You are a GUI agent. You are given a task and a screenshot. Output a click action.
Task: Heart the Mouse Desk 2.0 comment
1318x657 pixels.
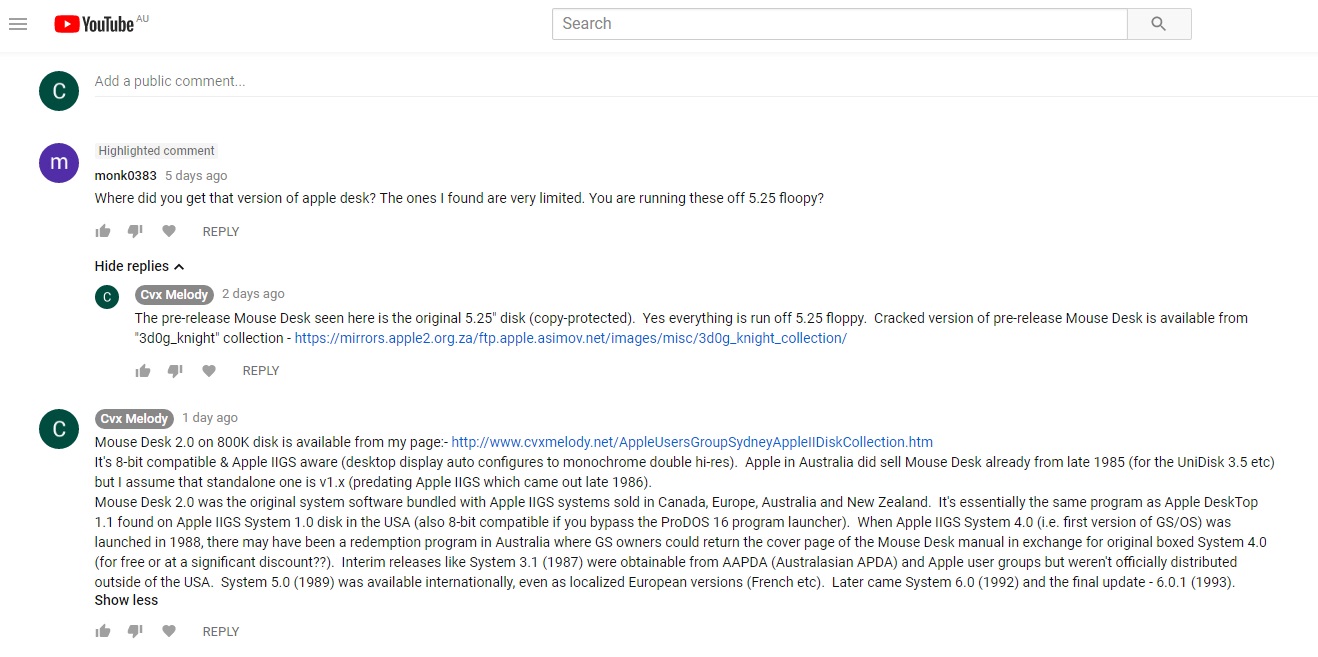[169, 631]
